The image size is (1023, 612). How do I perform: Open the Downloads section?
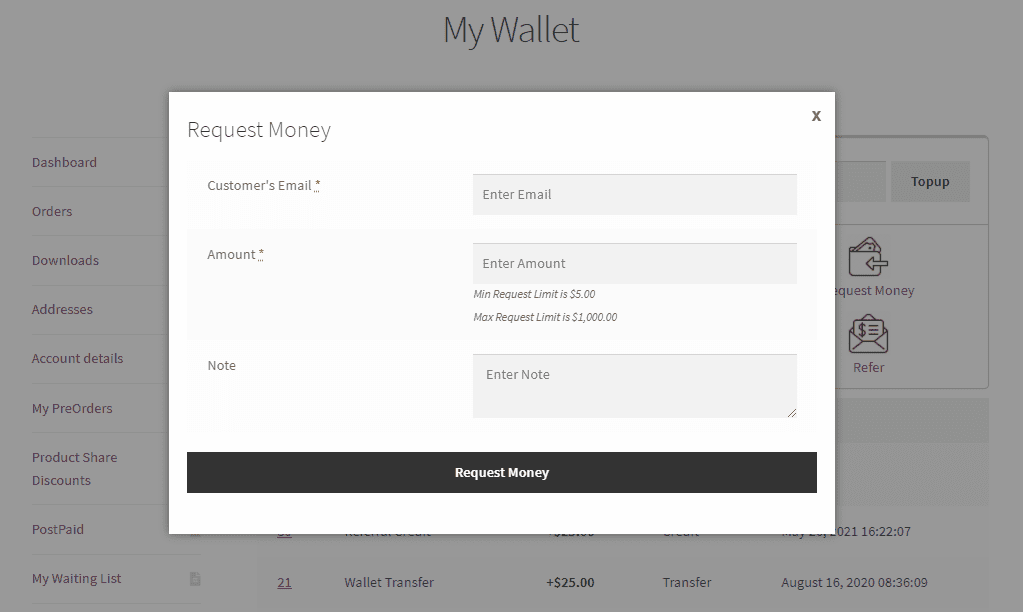tap(65, 260)
